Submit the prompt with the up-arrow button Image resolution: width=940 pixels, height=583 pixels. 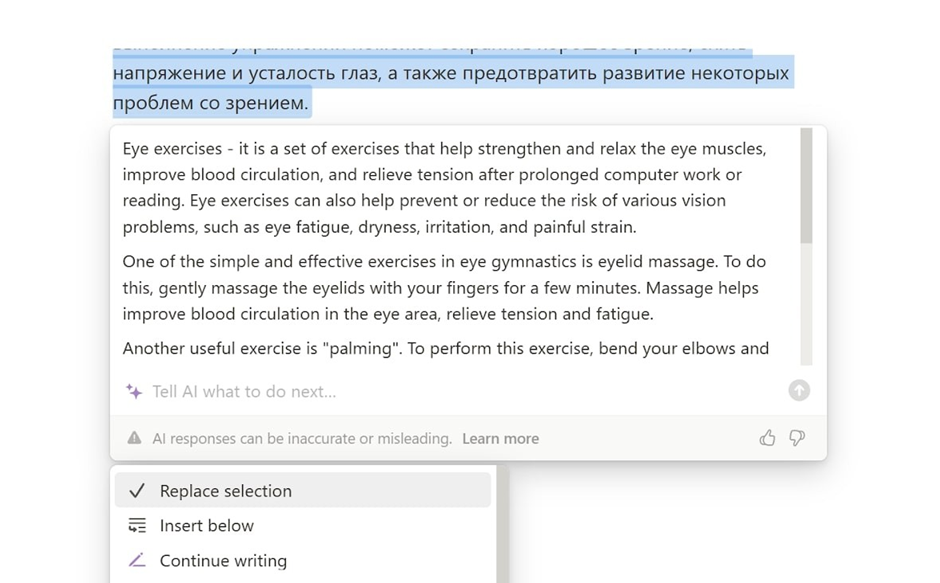[x=798, y=391]
